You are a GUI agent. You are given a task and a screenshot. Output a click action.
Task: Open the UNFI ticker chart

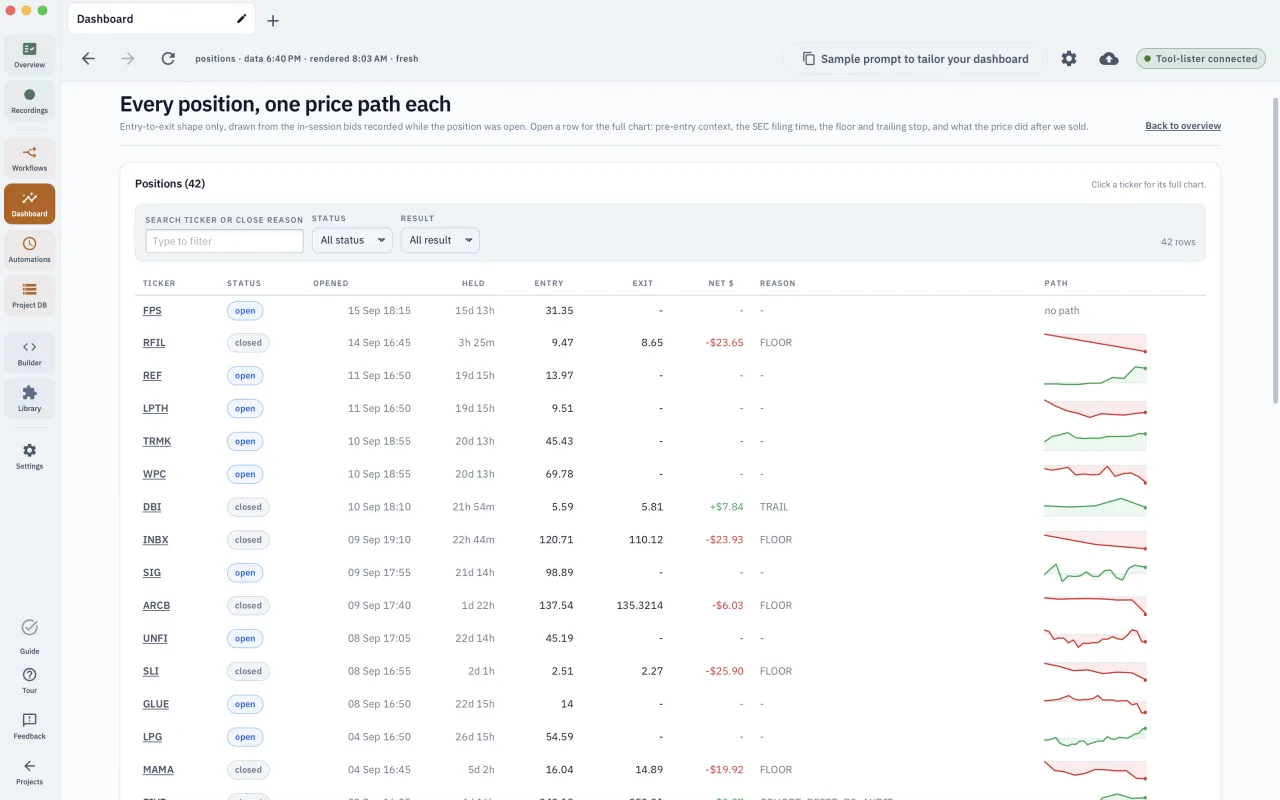[156, 639]
